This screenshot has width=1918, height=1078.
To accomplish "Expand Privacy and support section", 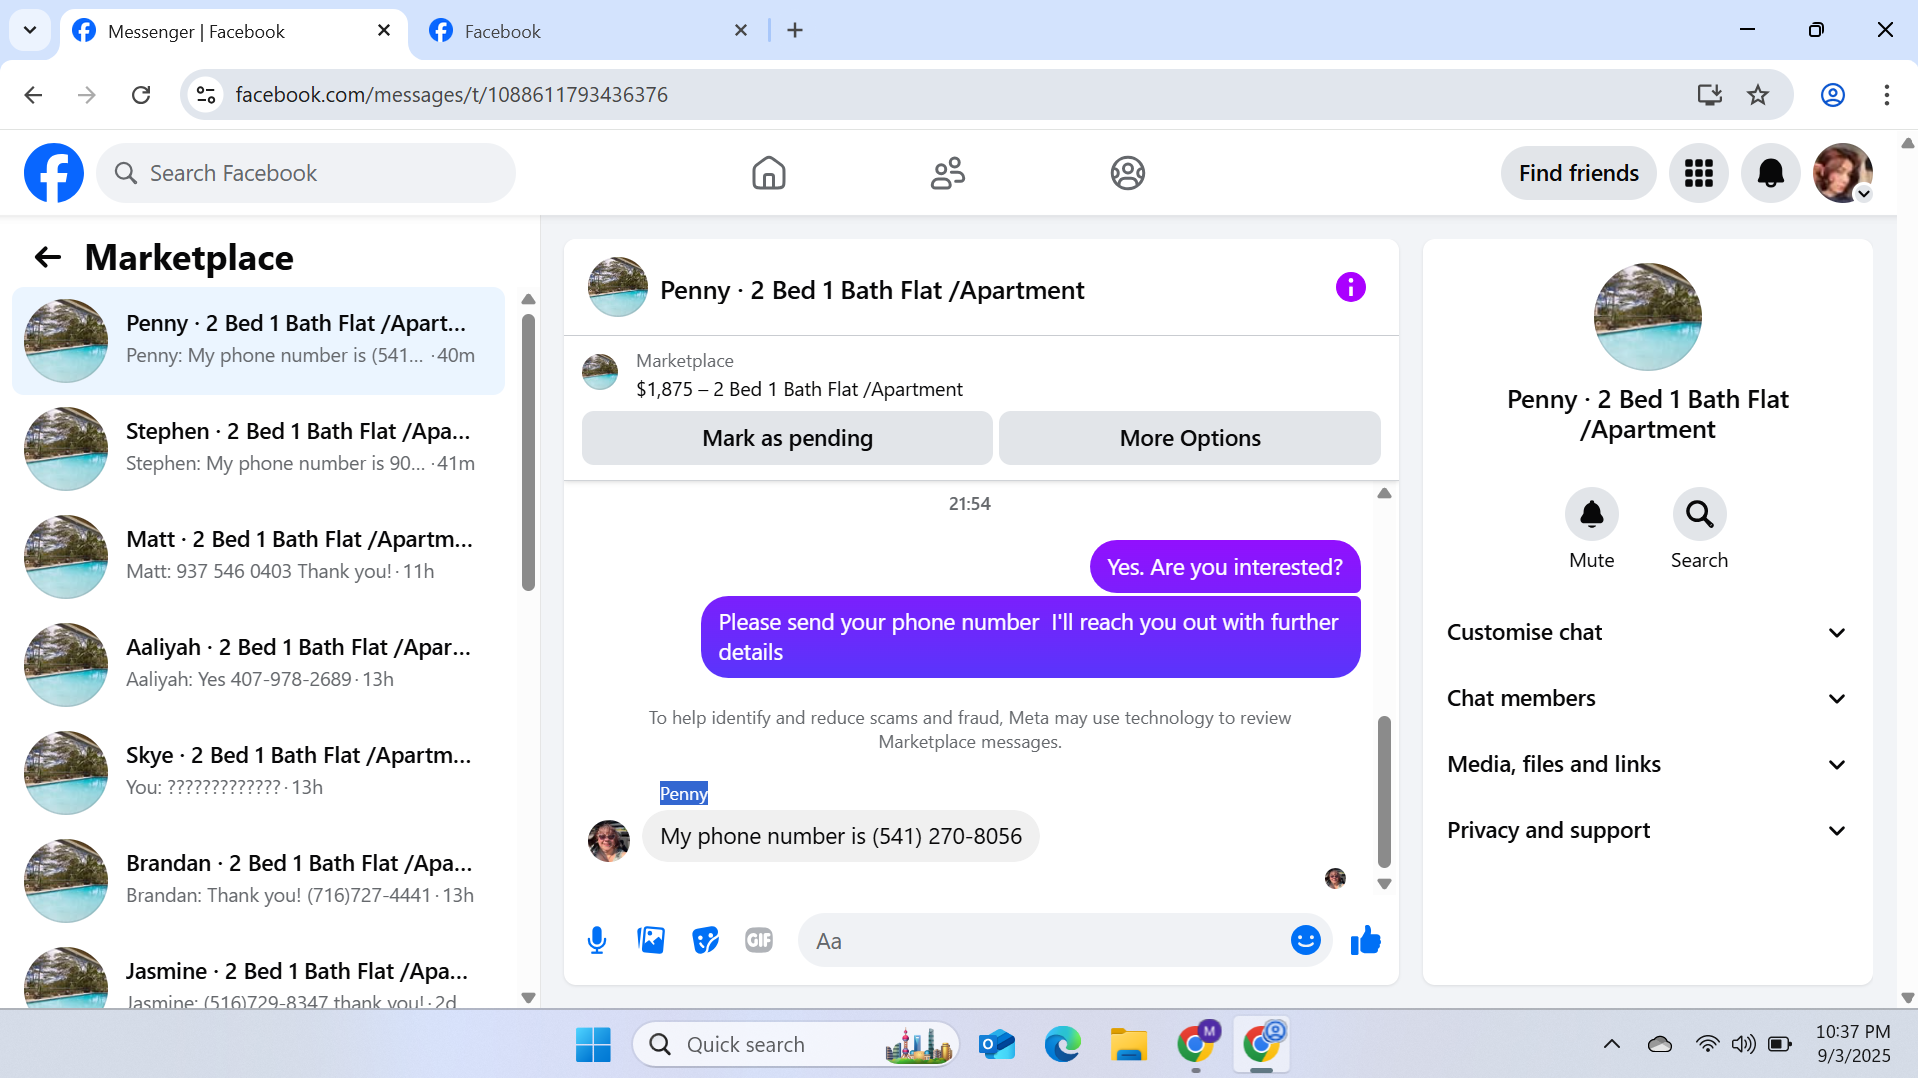I will tap(1646, 830).
